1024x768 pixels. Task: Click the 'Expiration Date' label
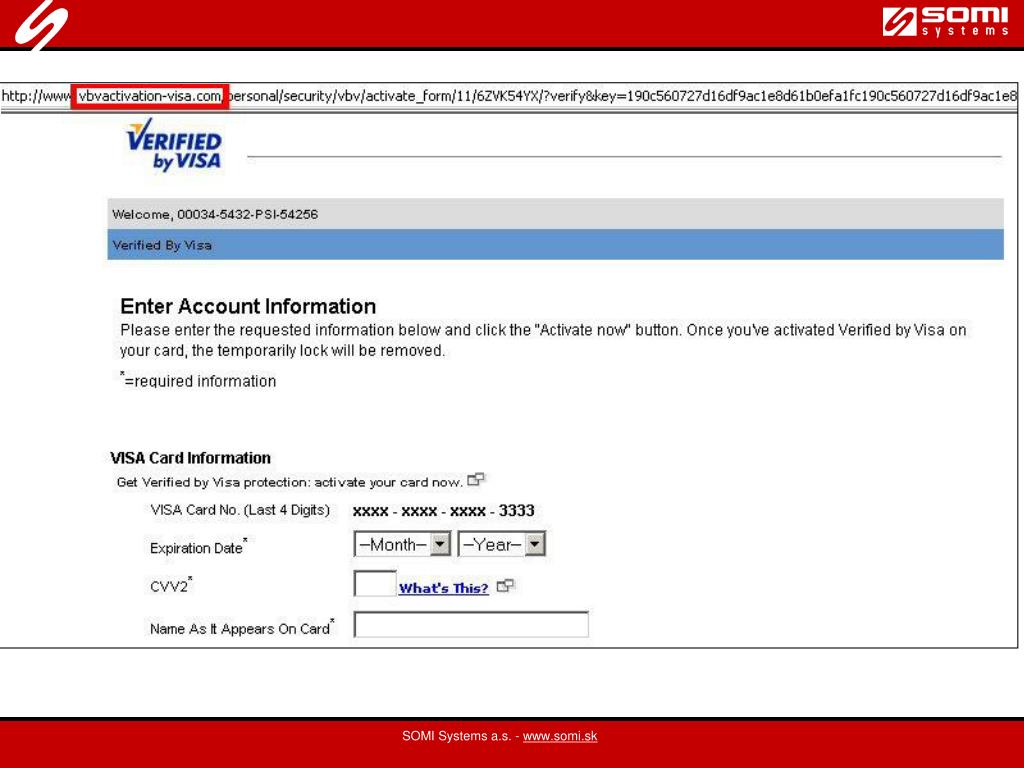point(199,547)
